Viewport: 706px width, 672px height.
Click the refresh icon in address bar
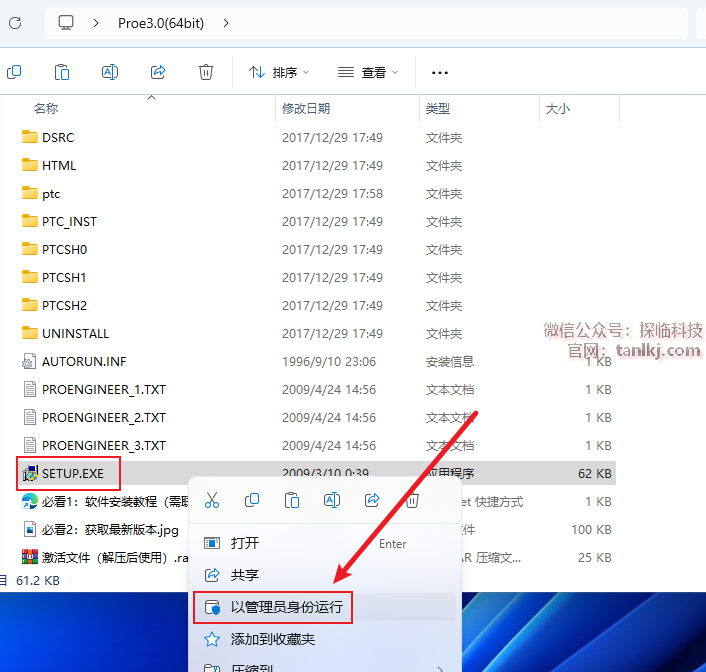15,23
